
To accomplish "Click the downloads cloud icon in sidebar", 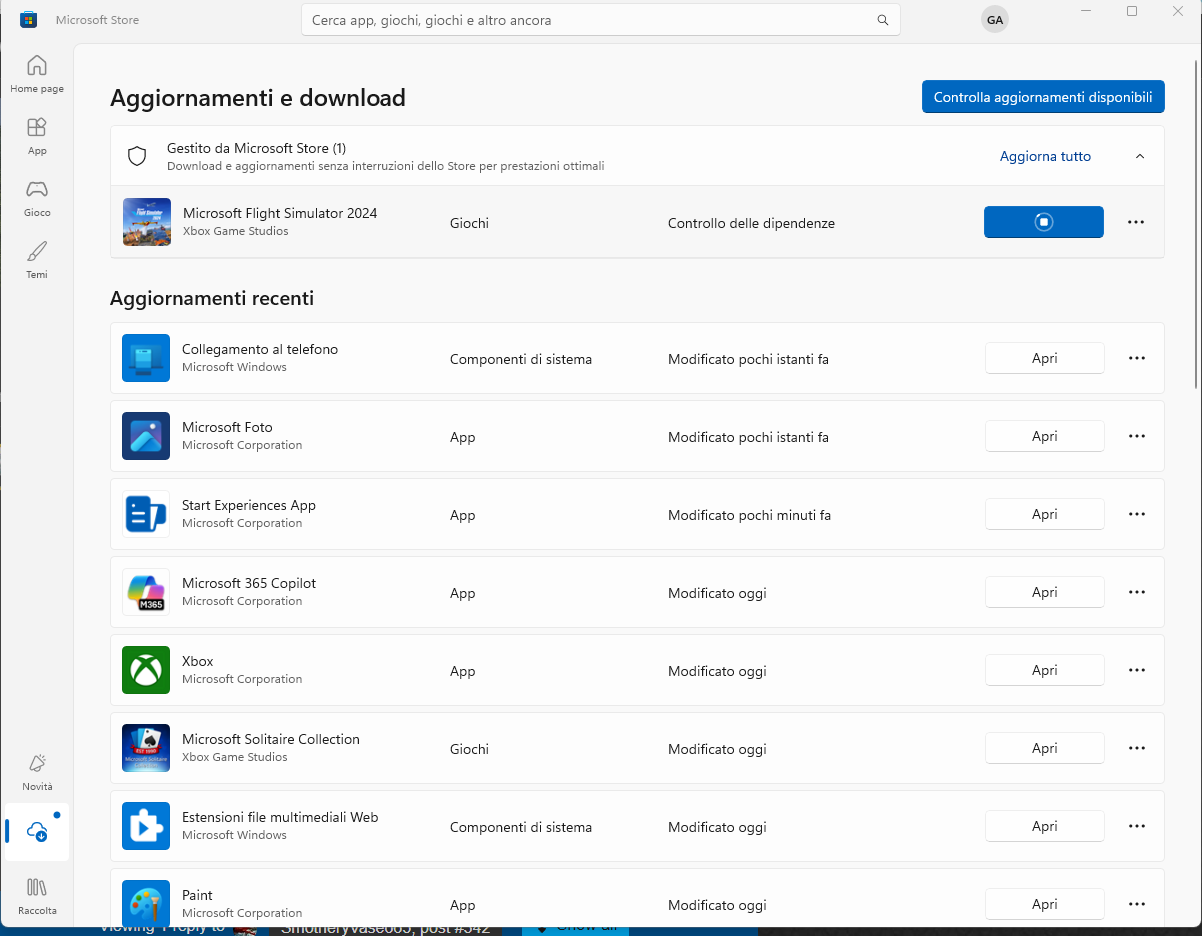I will tap(37, 831).
